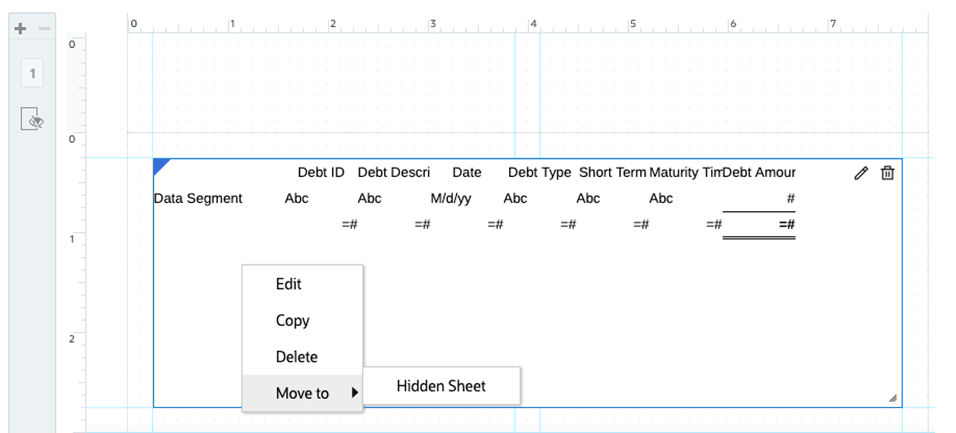
Task: Open the hidden sheet icon in sidebar
Action: coord(33,120)
